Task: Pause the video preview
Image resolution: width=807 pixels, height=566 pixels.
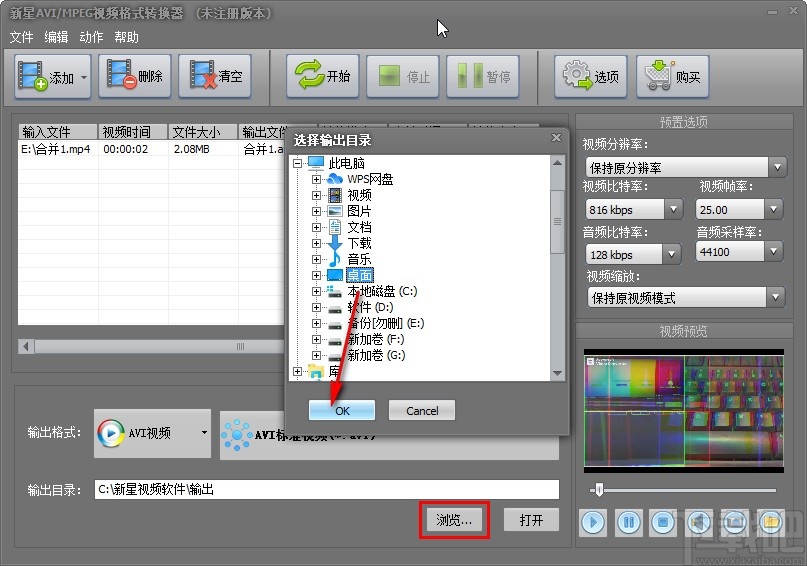Action: pos(628,523)
